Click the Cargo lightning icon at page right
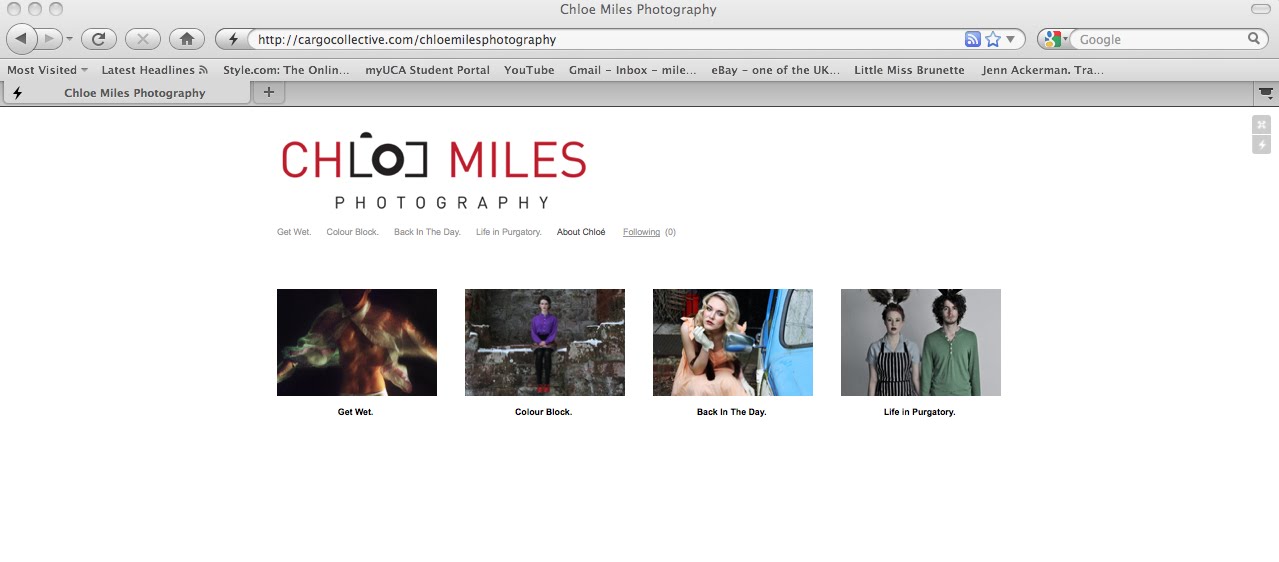1279x562 pixels. 1262,145
